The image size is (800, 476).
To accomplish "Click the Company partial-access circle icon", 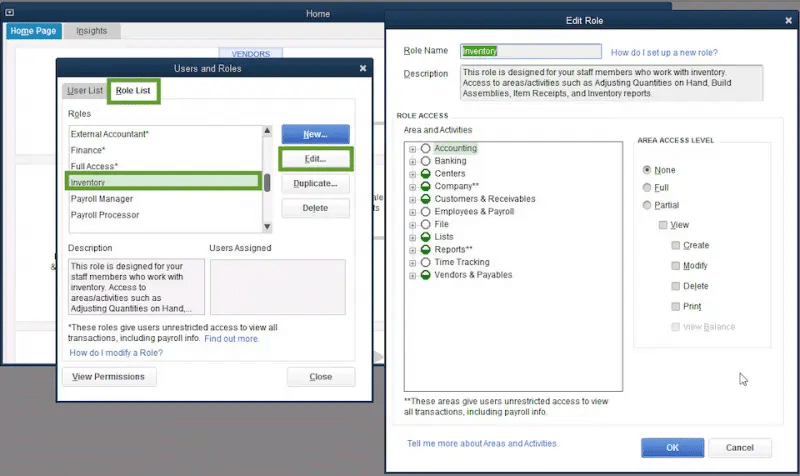I will click(x=426, y=186).
